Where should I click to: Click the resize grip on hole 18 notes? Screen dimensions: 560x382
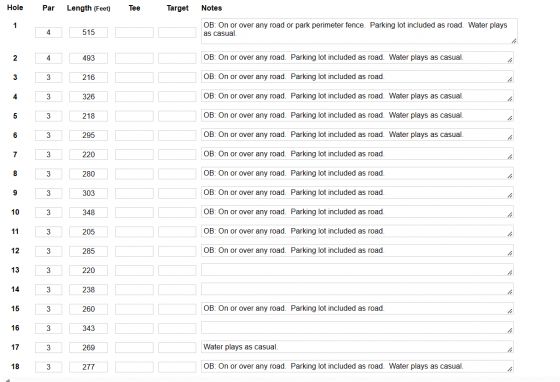[510, 369]
